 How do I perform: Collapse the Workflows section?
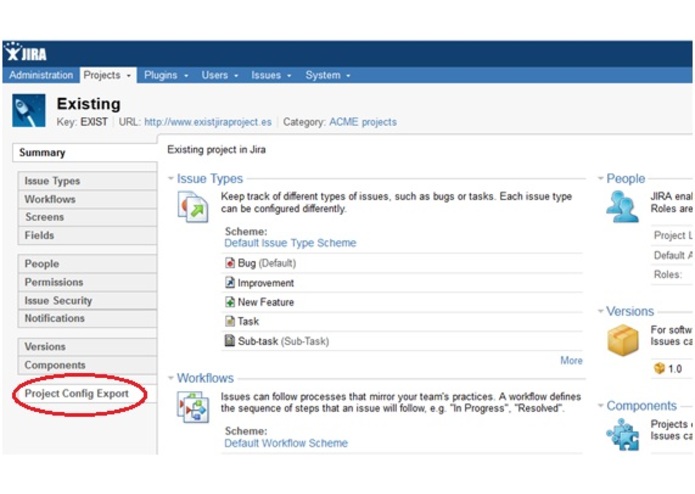point(171,378)
